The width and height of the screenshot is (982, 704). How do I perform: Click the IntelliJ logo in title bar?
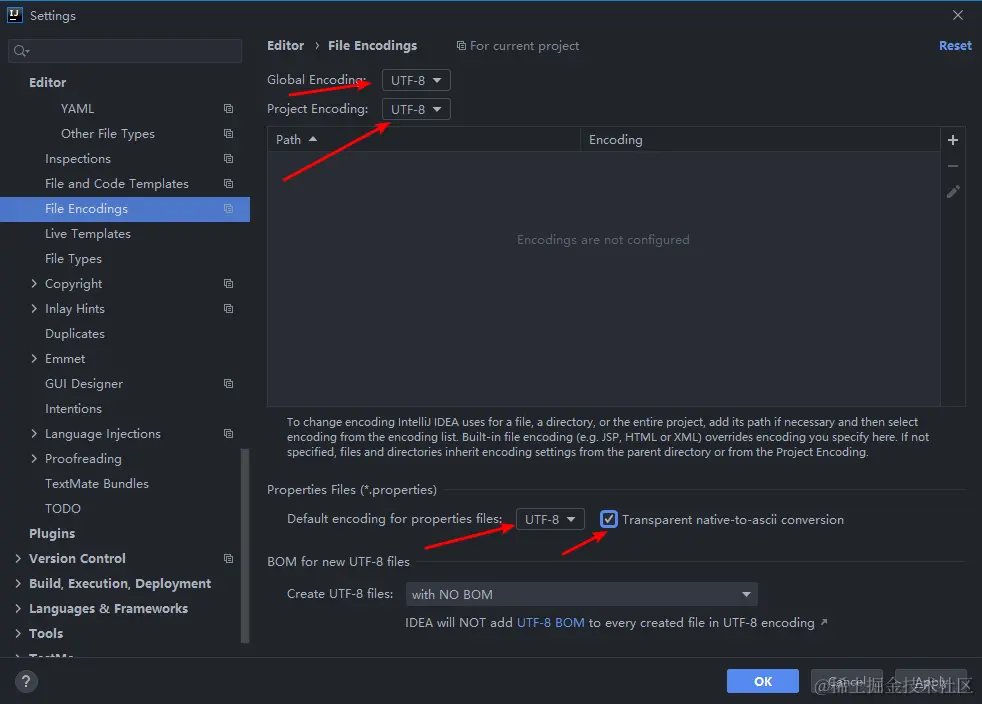point(14,15)
